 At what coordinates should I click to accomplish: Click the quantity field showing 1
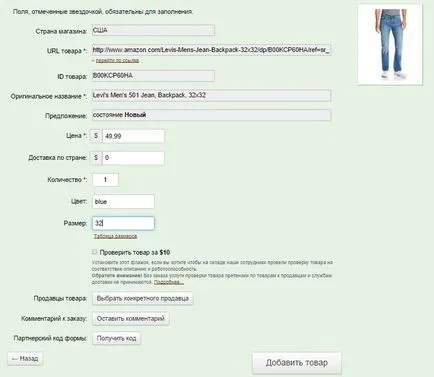point(105,180)
